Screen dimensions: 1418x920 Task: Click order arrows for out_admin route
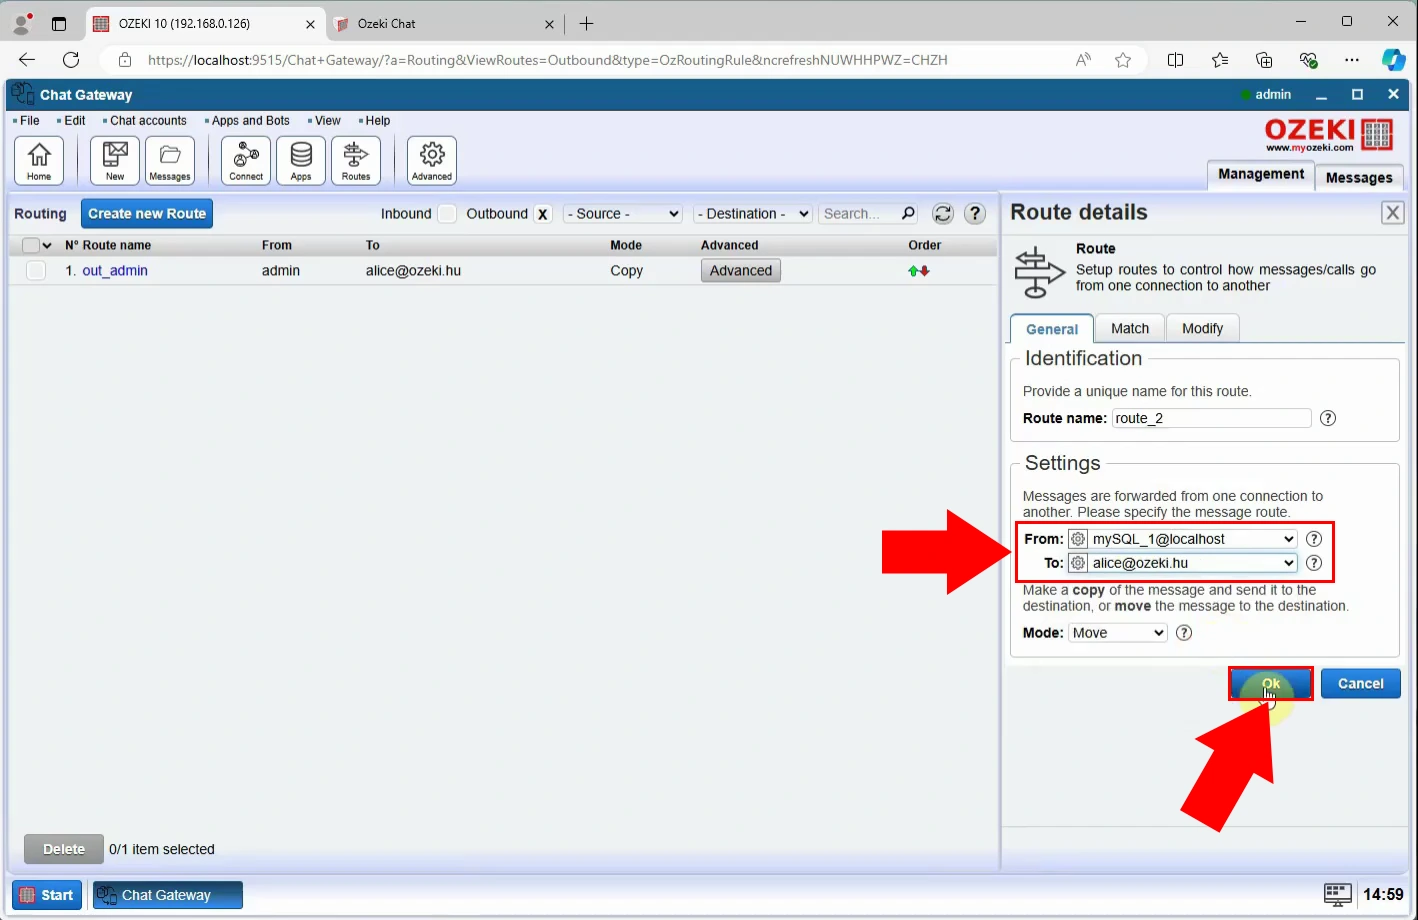(919, 271)
